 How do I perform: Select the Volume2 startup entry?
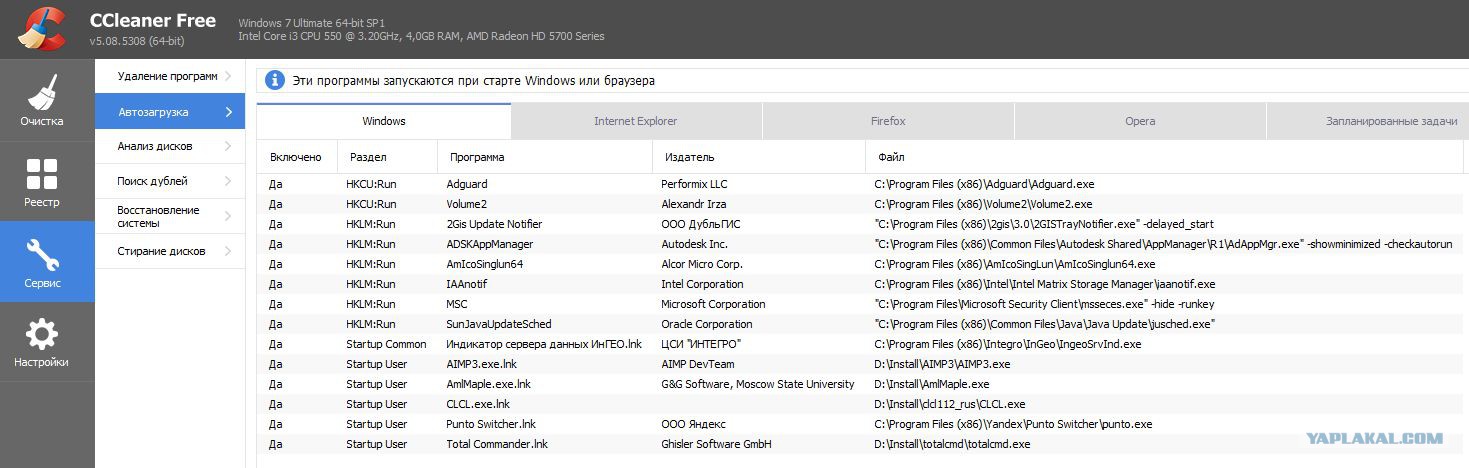[x=860, y=204]
